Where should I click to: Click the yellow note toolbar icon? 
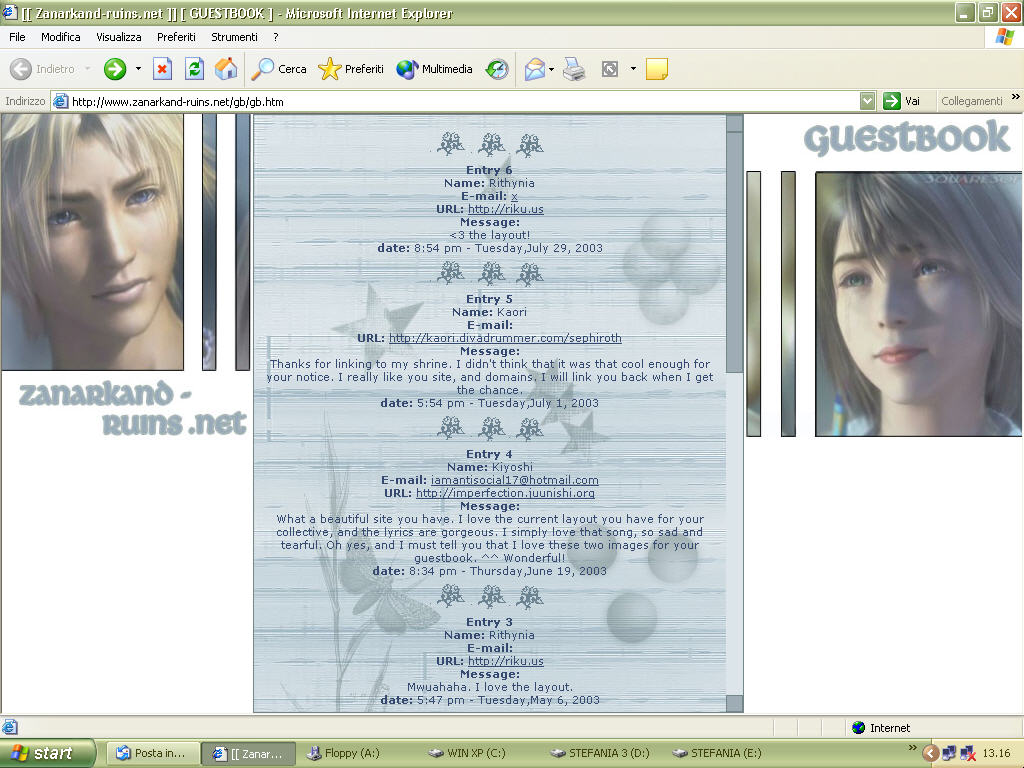[x=656, y=69]
